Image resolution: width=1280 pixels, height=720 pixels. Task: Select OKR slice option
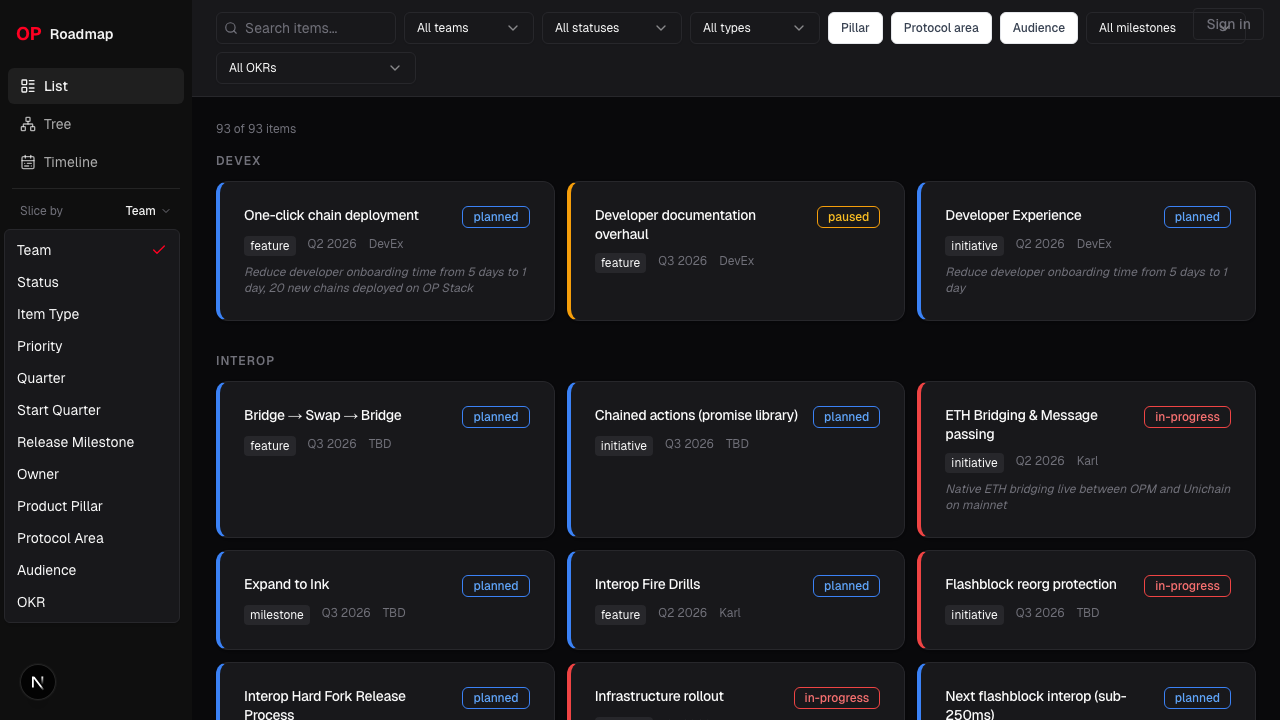coord(92,602)
